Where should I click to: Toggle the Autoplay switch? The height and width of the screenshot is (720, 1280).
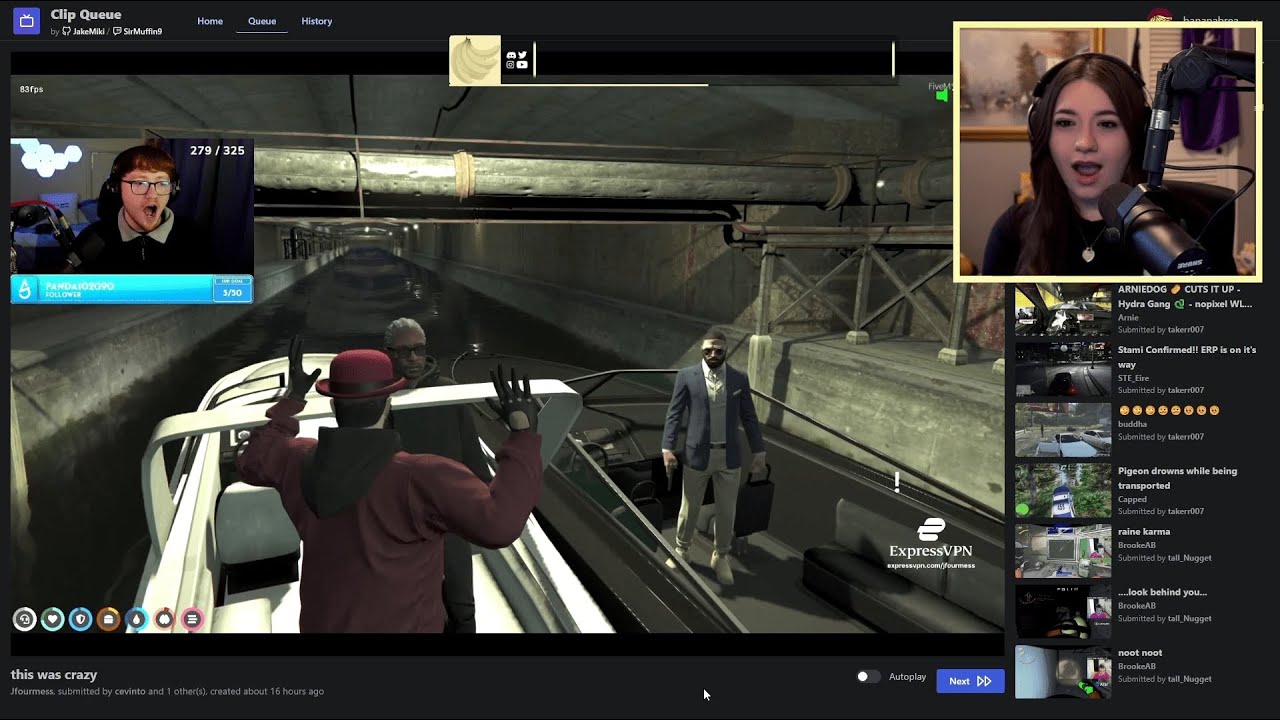[868, 677]
